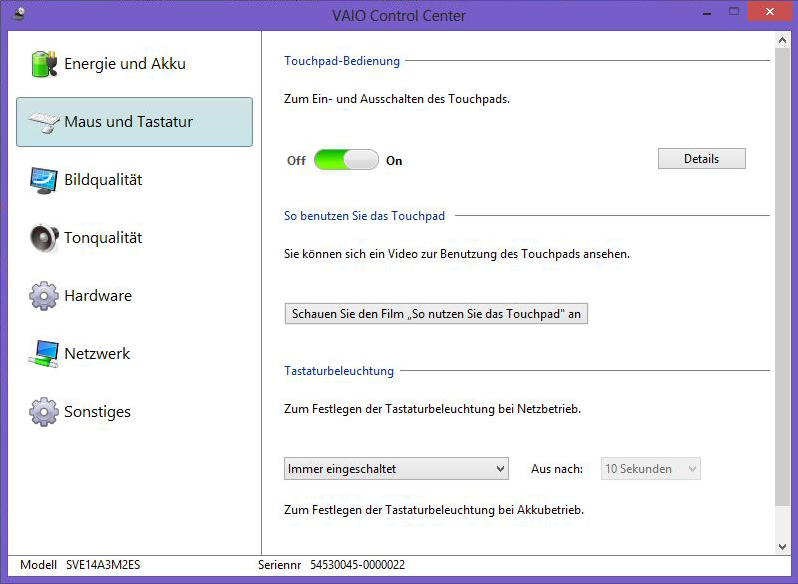Click the Details button for touchpad

pos(702,159)
